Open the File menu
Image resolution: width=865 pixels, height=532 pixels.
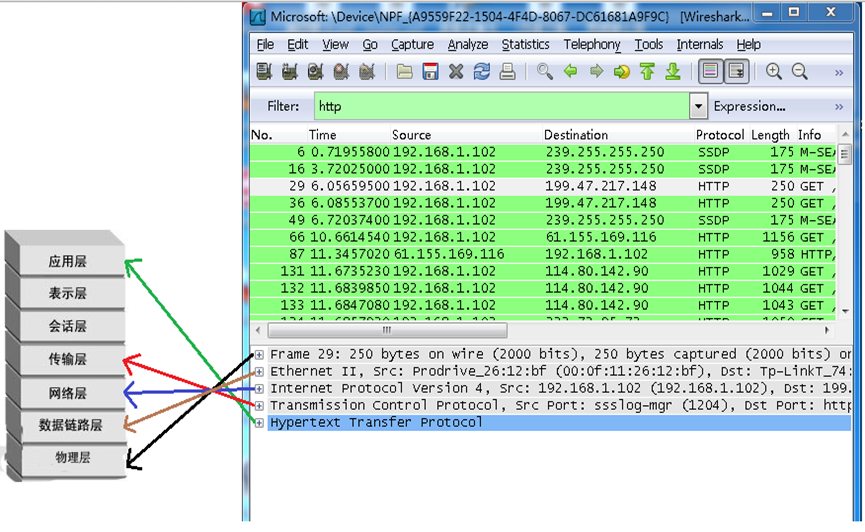(x=265, y=44)
